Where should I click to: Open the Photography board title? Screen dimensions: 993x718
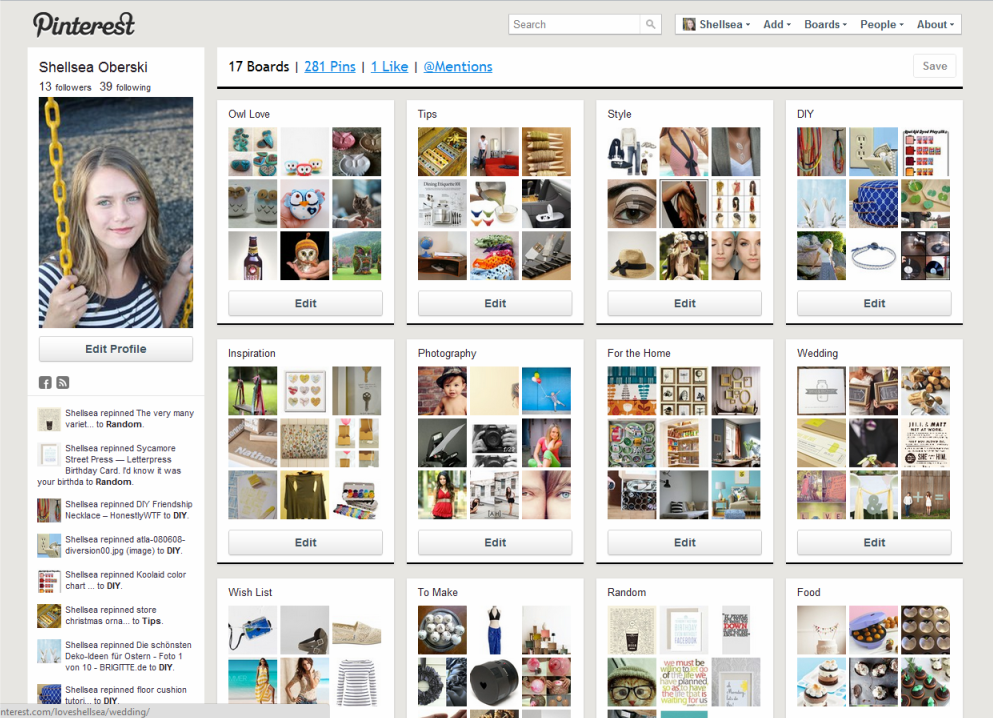coord(447,353)
